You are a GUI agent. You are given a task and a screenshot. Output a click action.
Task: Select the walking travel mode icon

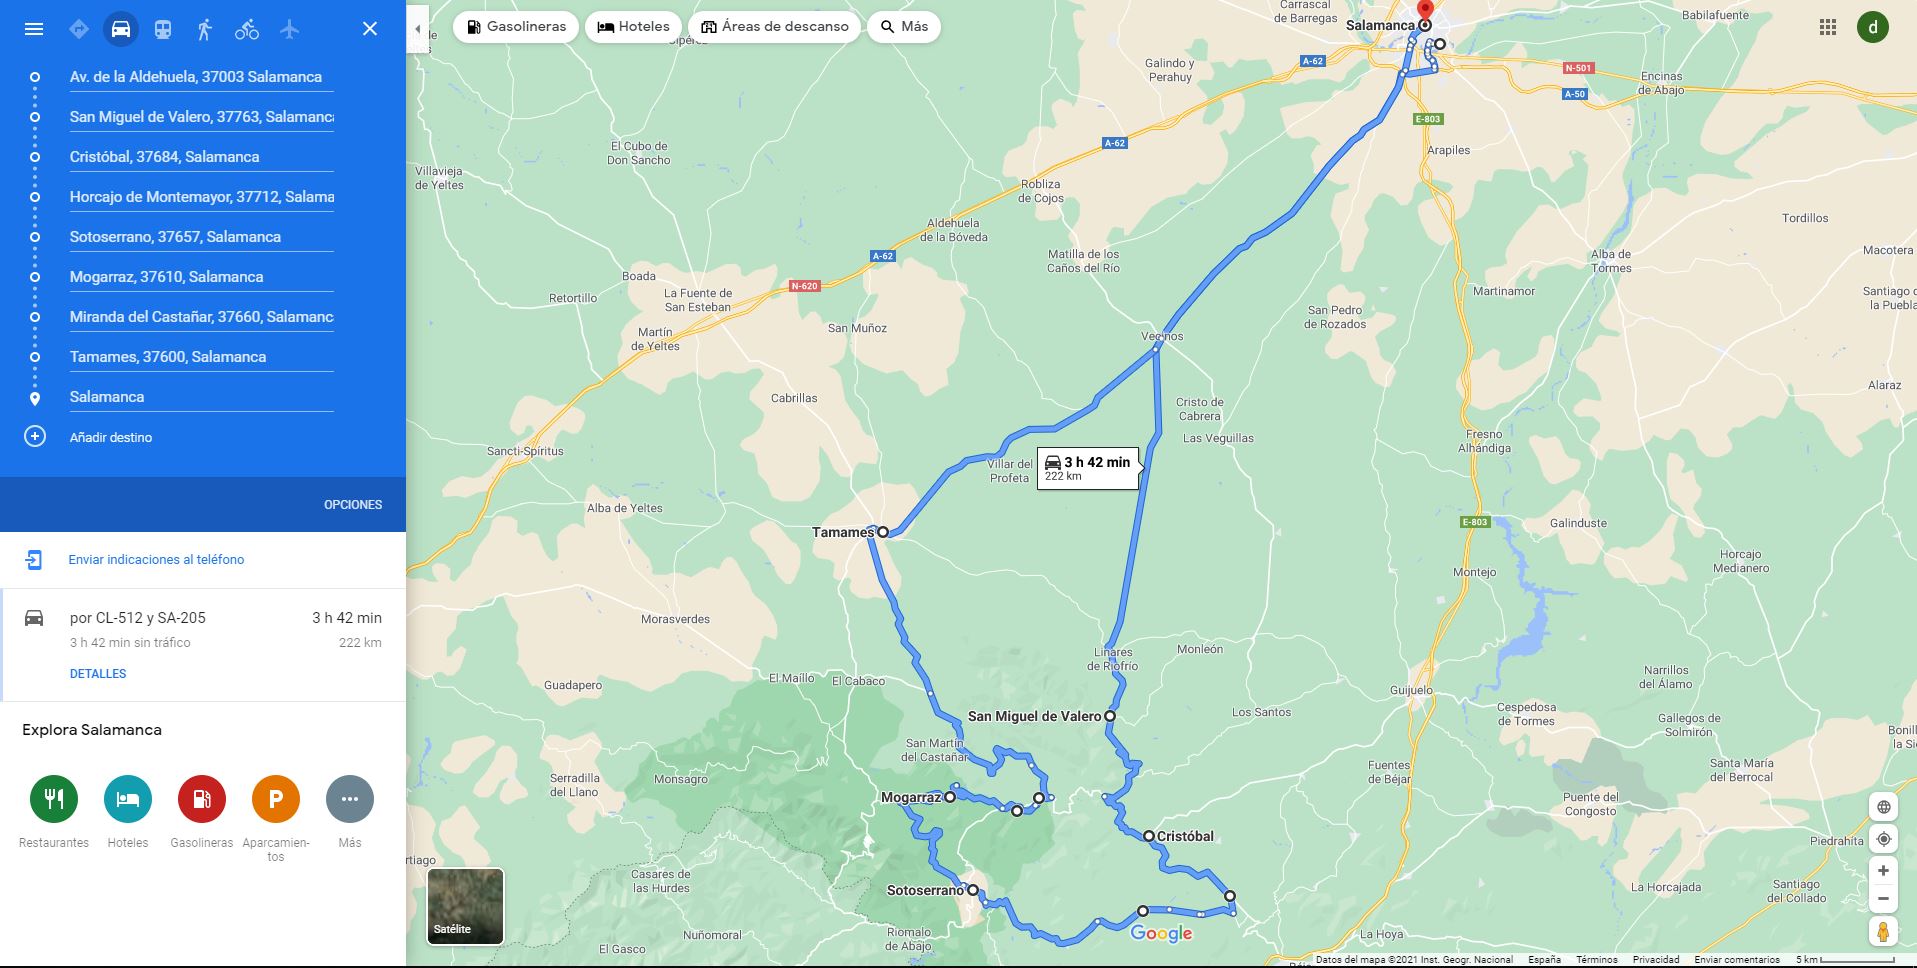(x=205, y=29)
